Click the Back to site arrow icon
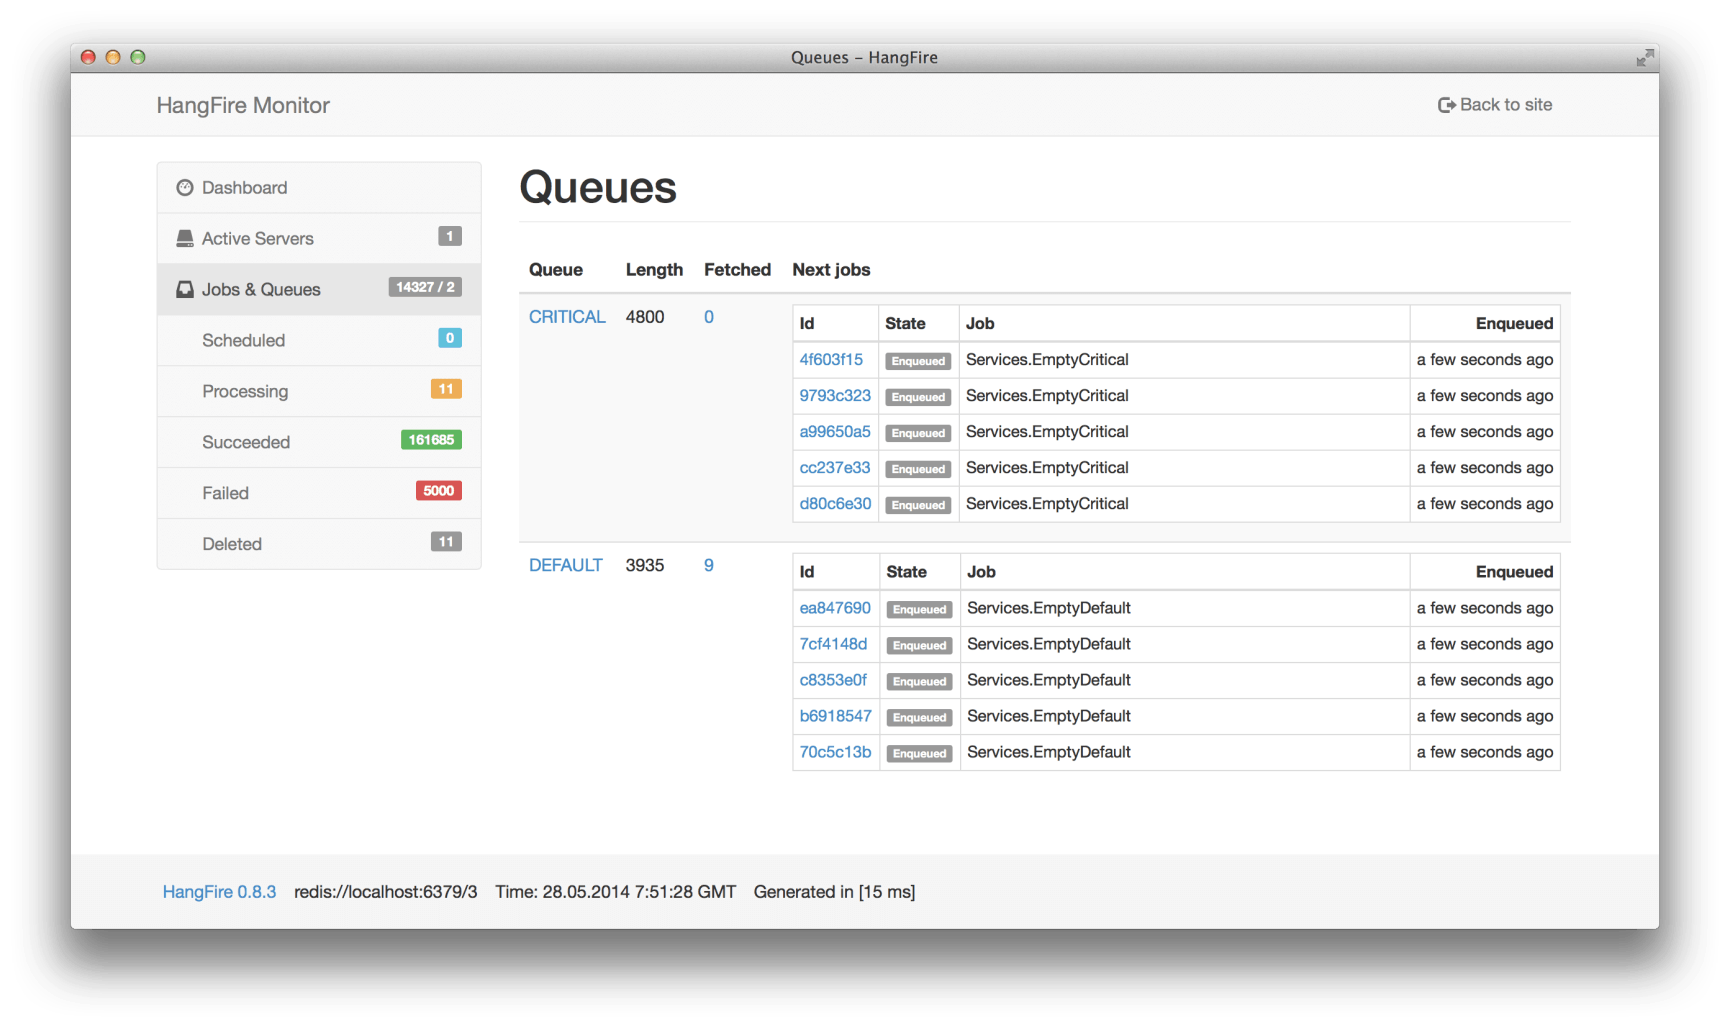 [x=1446, y=105]
